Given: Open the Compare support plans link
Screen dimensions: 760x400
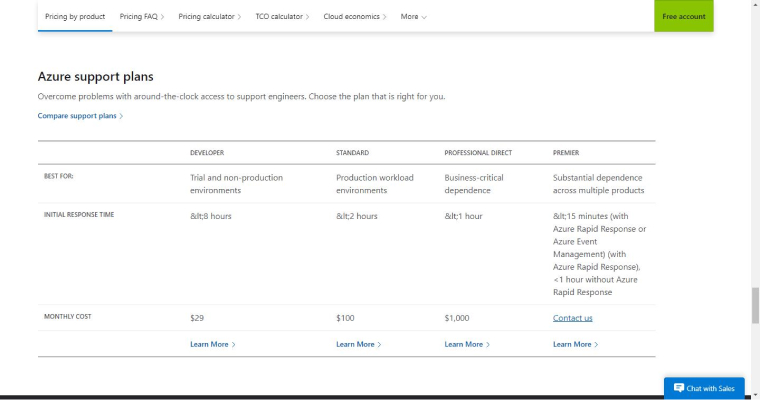Looking at the screenshot, I should click(80, 116).
